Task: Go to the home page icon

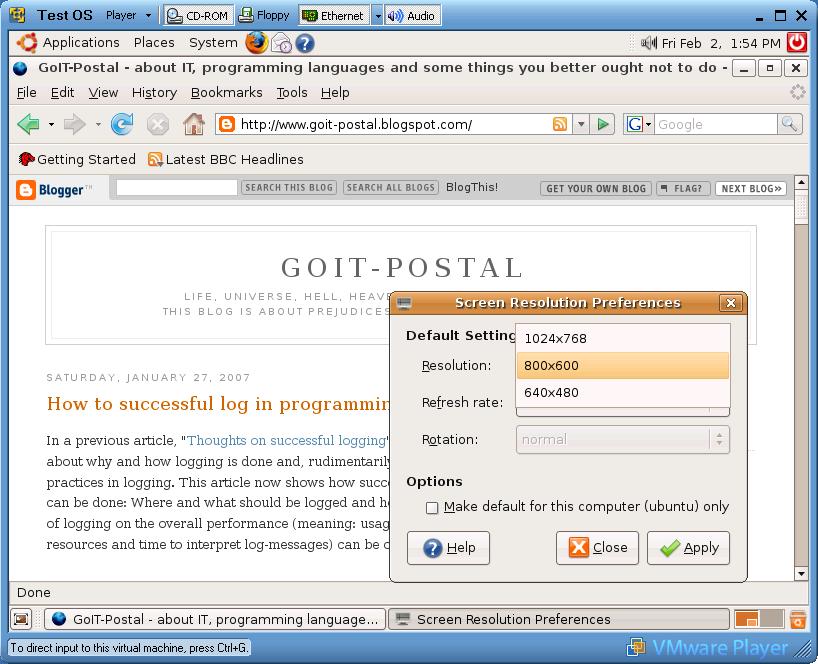Action: click(194, 124)
